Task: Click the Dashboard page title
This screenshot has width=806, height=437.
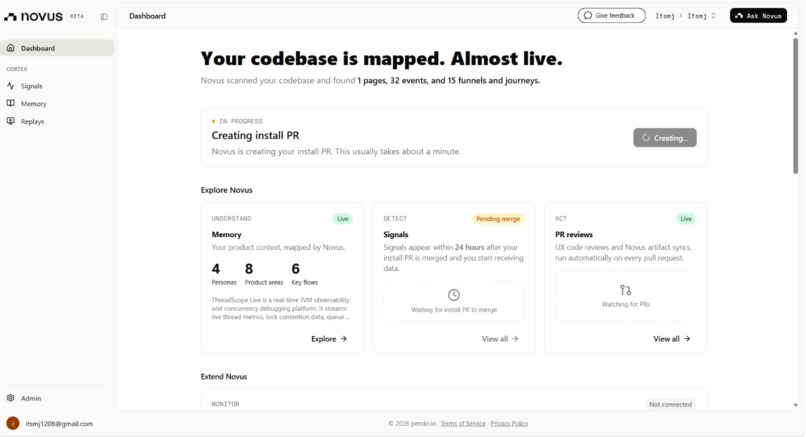Action: tap(148, 16)
